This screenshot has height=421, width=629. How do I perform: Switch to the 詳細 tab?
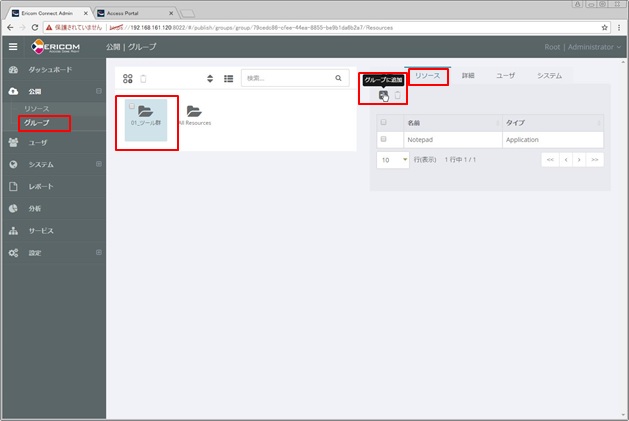tap(468, 76)
